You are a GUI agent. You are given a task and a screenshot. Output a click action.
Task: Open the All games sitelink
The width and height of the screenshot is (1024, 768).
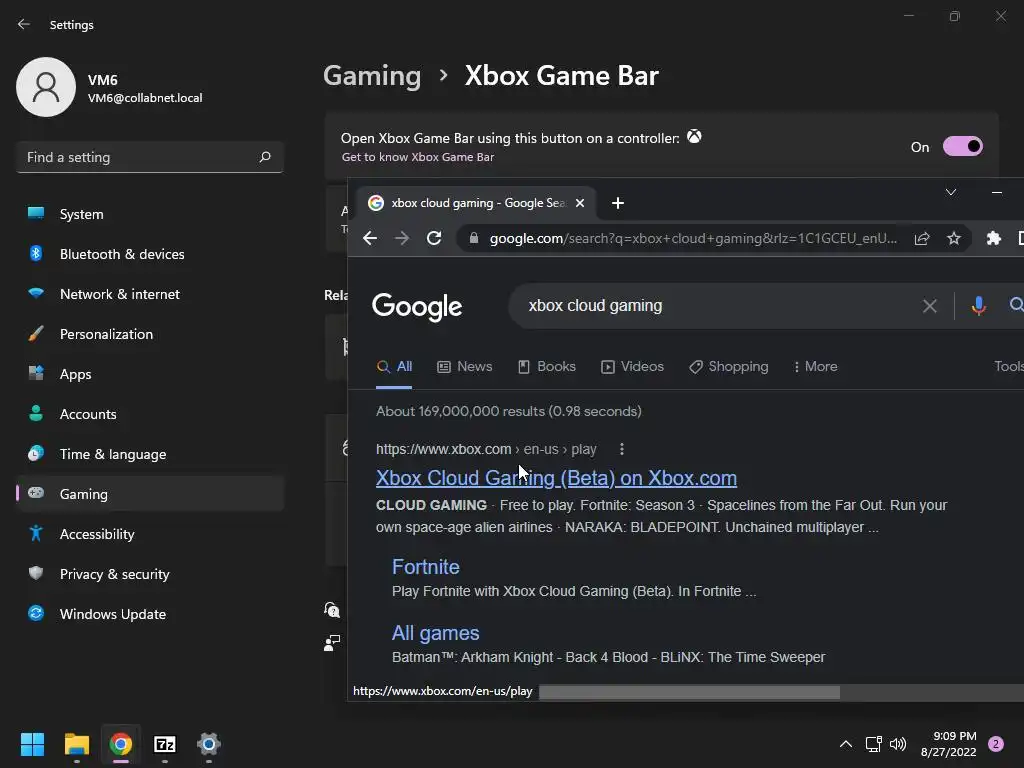point(436,633)
